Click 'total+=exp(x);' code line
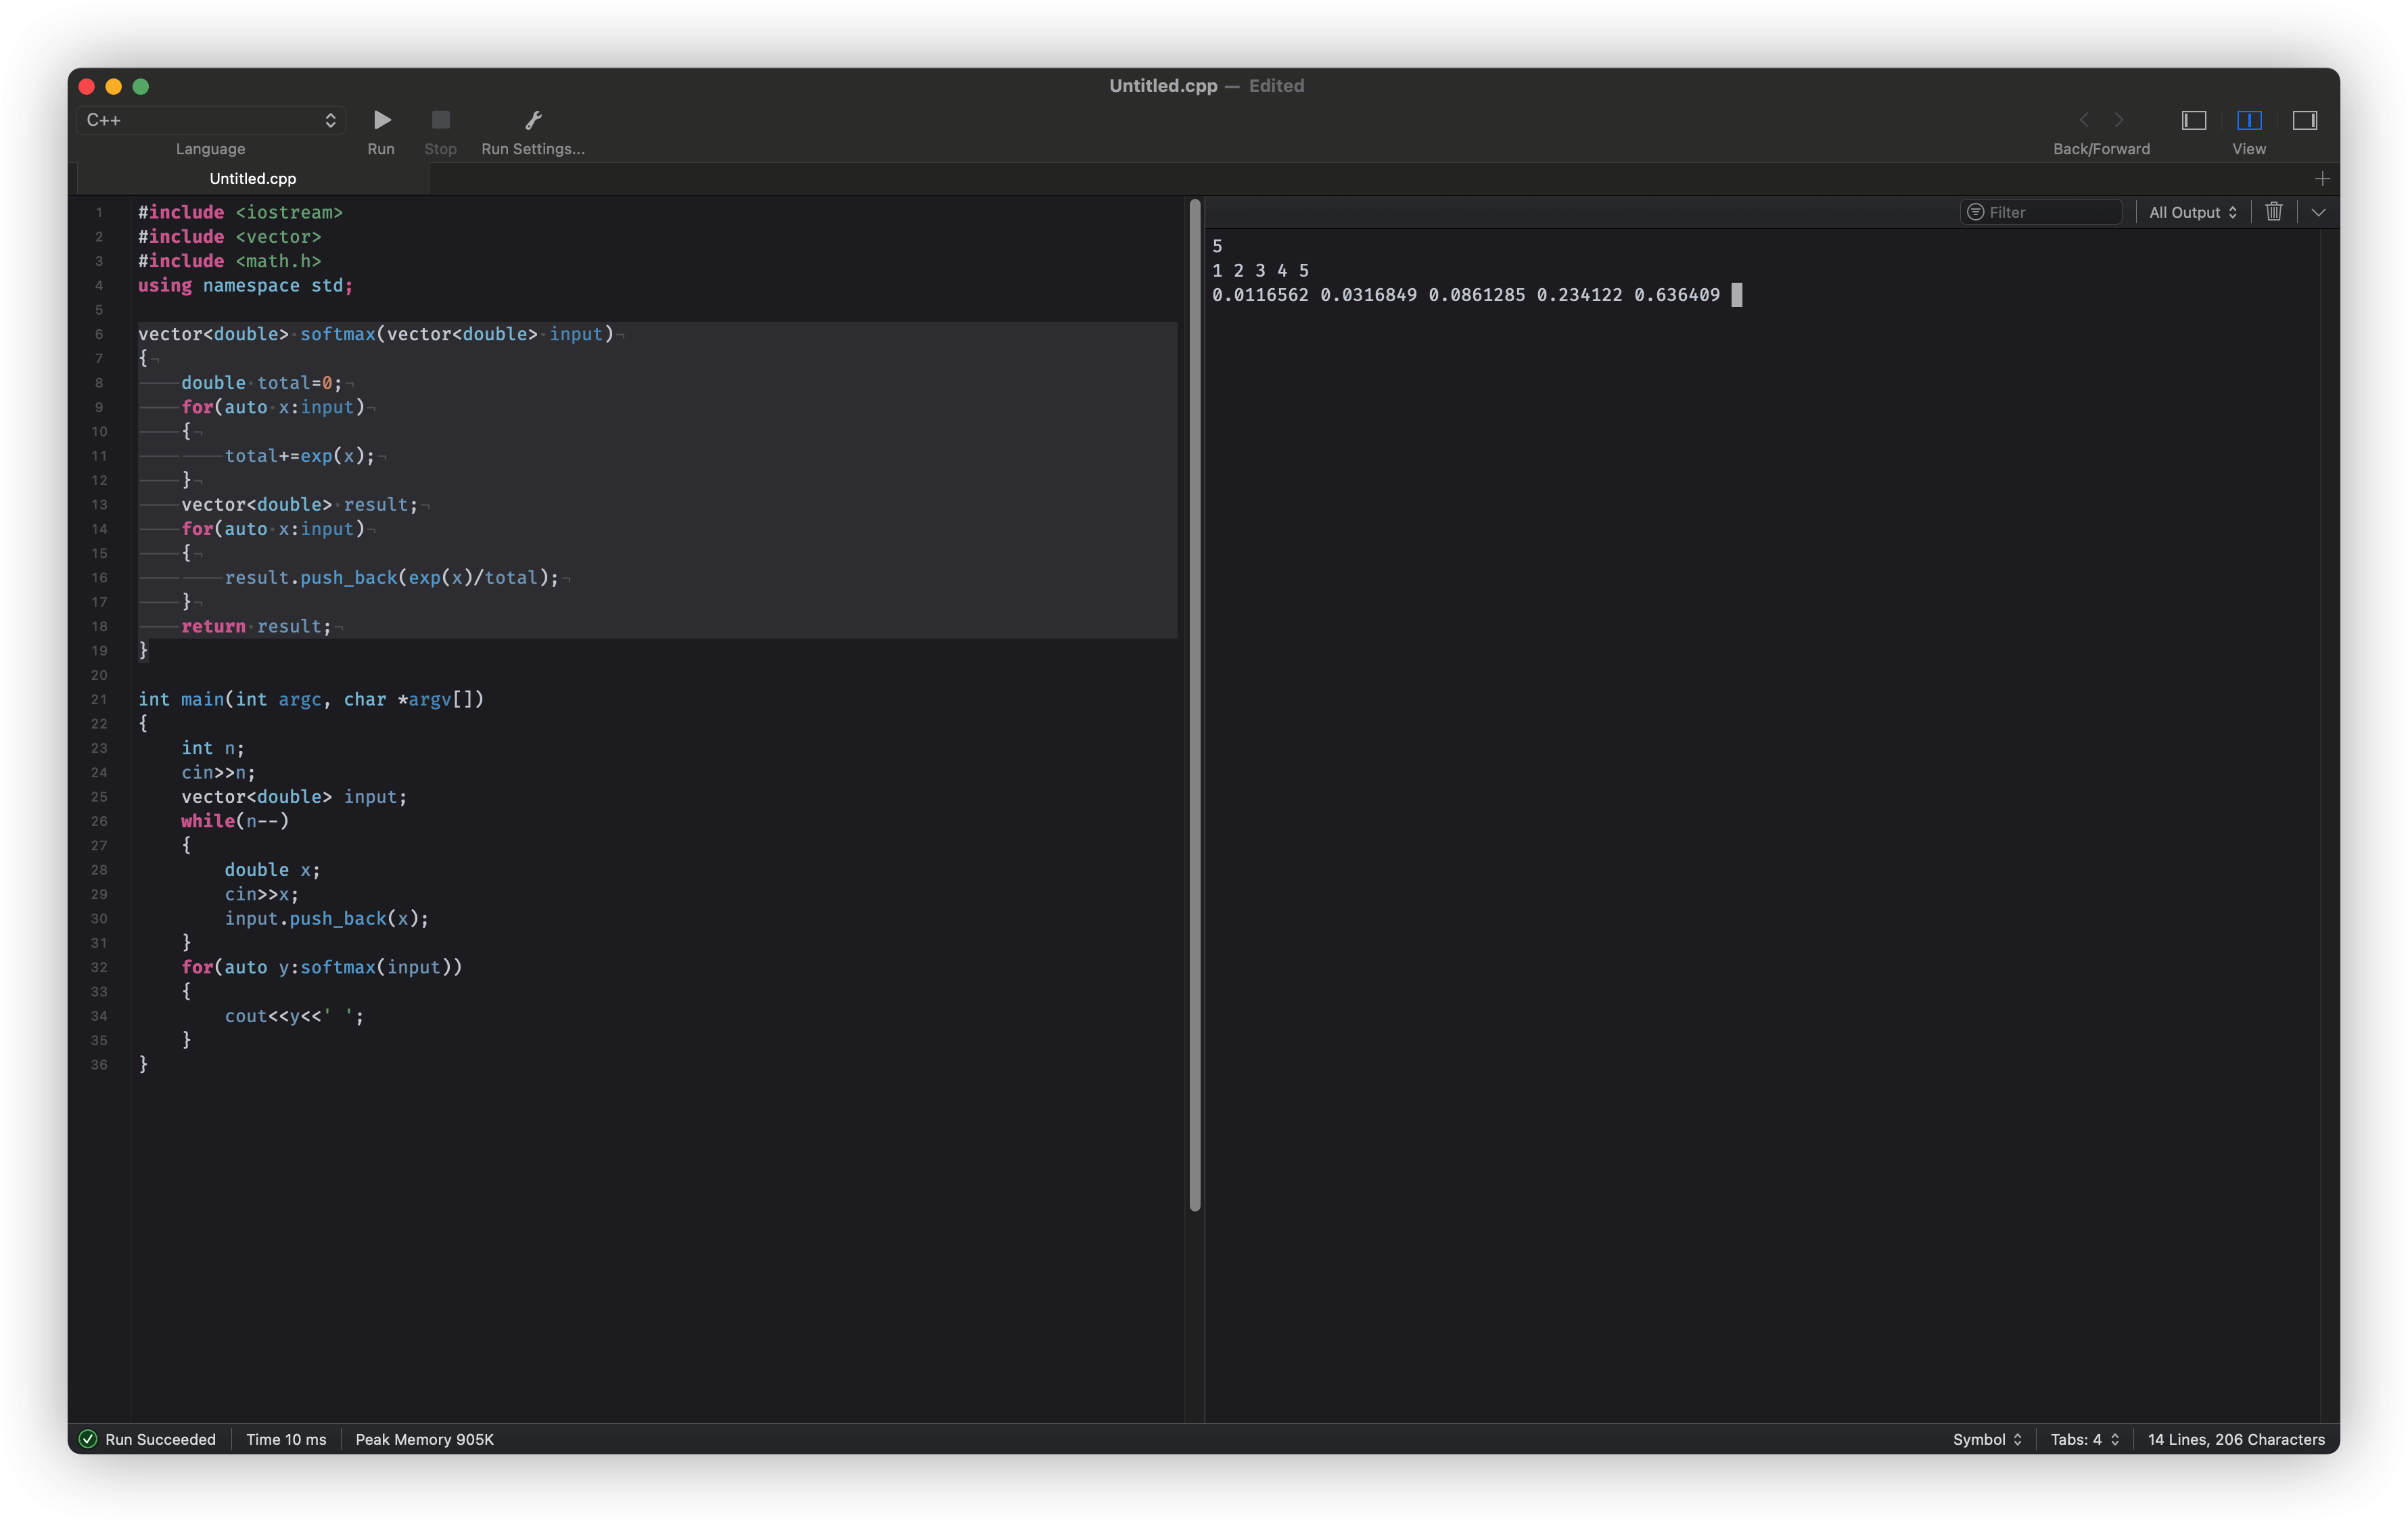The width and height of the screenshot is (2408, 1522). [300, 456]
